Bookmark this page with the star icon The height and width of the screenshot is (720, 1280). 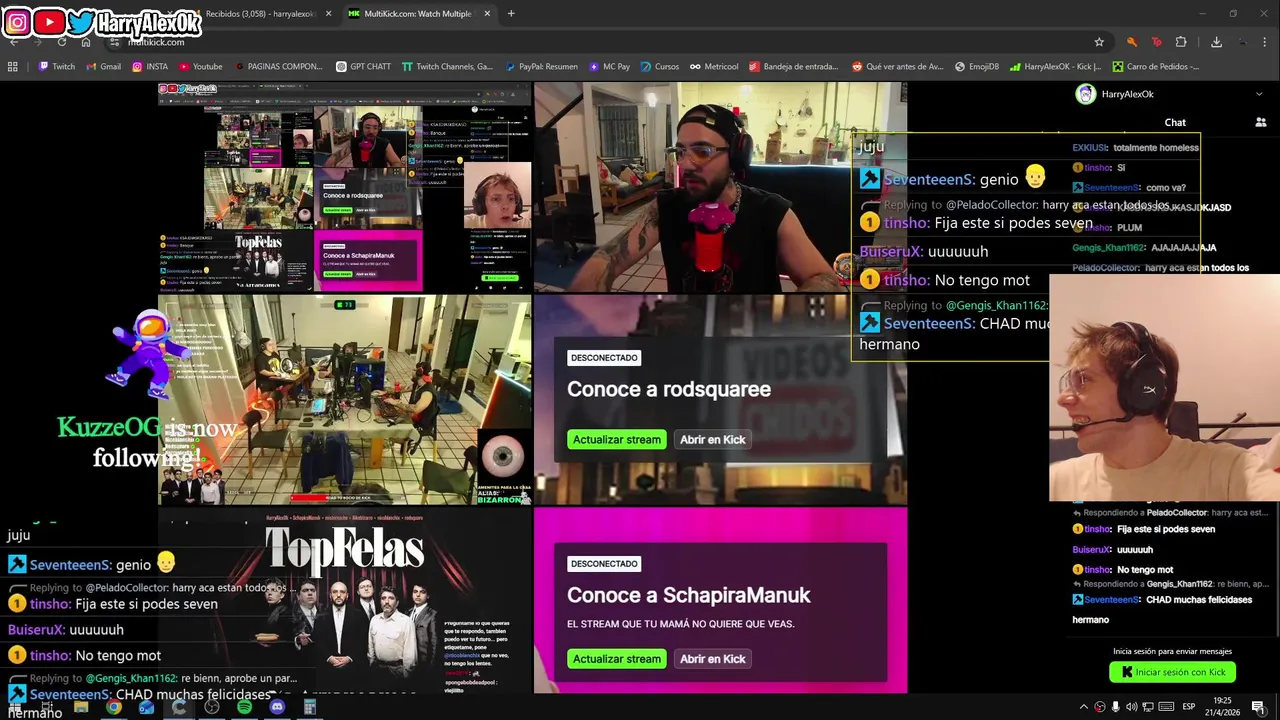click(1099, 42)
